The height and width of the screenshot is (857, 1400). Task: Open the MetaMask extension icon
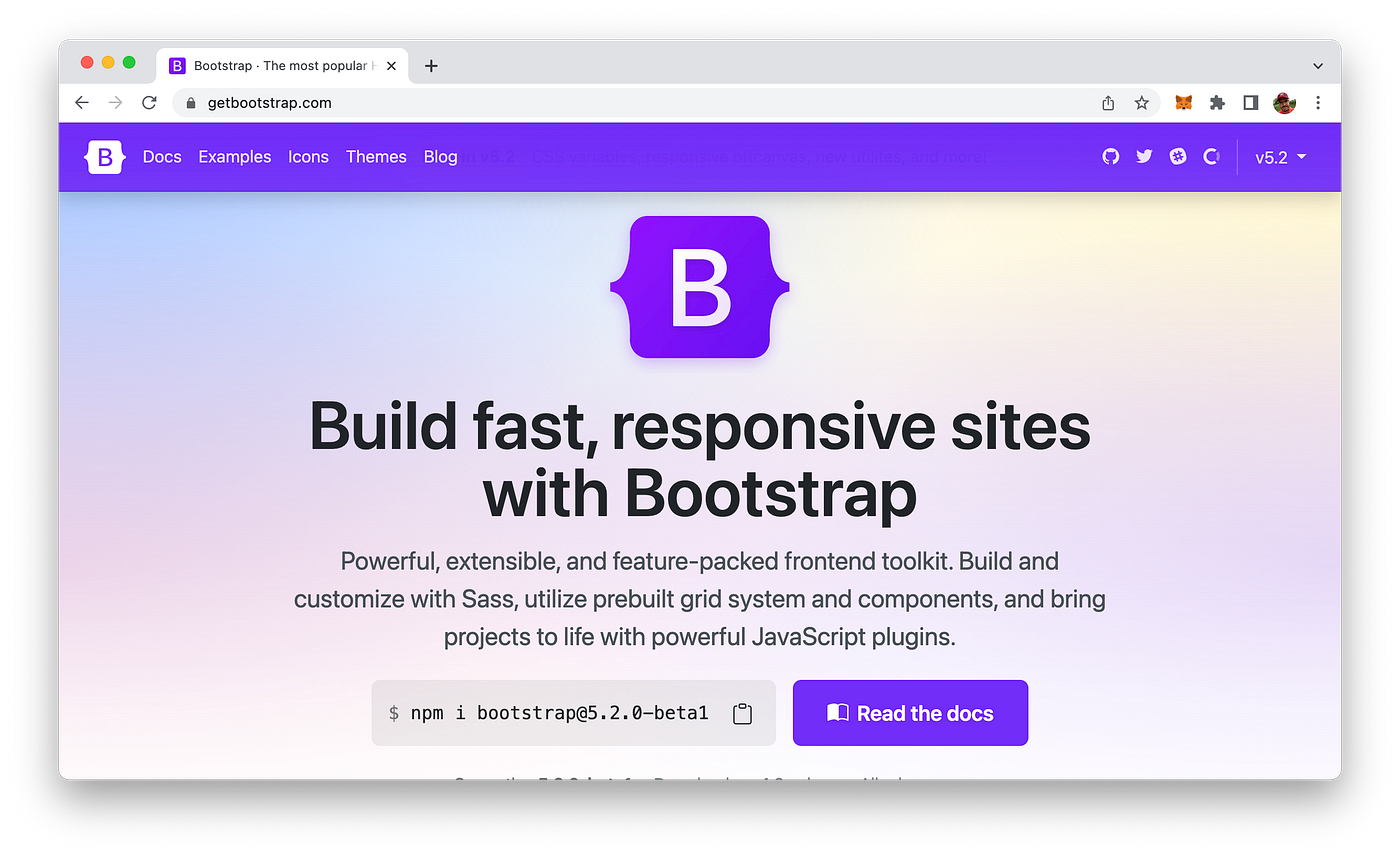(x=1183, y=102)
